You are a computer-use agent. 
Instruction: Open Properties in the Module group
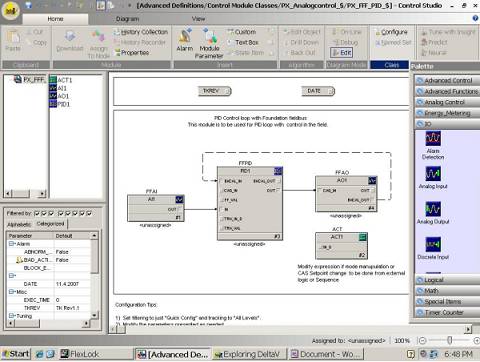[x=131, y=53]
